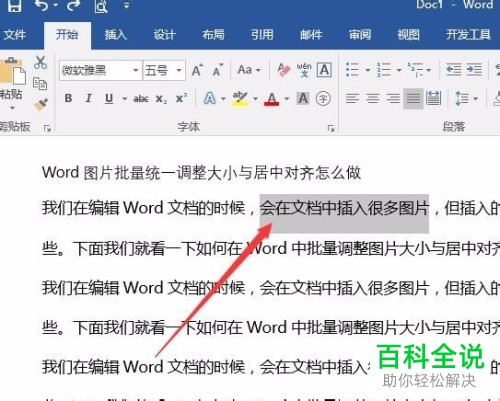The width and height of the screenshot is (500, 401).
Task: Increase font size with grow font icon
Action: click(197, 70)
